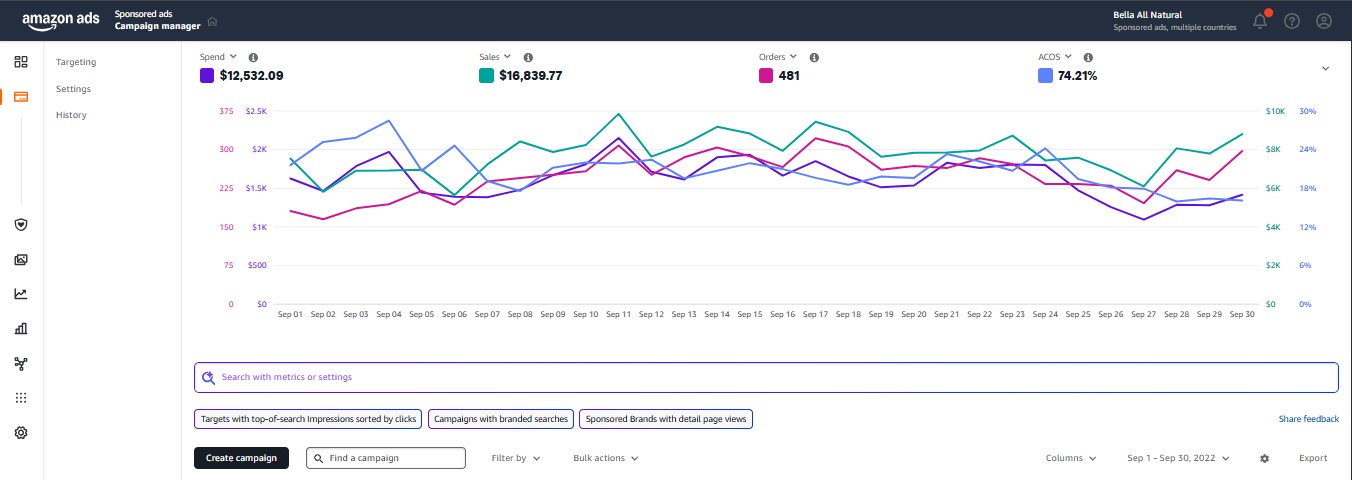1352x480 pixels.
Task: Open the bar chart reports icon
Action: (21, 328)
